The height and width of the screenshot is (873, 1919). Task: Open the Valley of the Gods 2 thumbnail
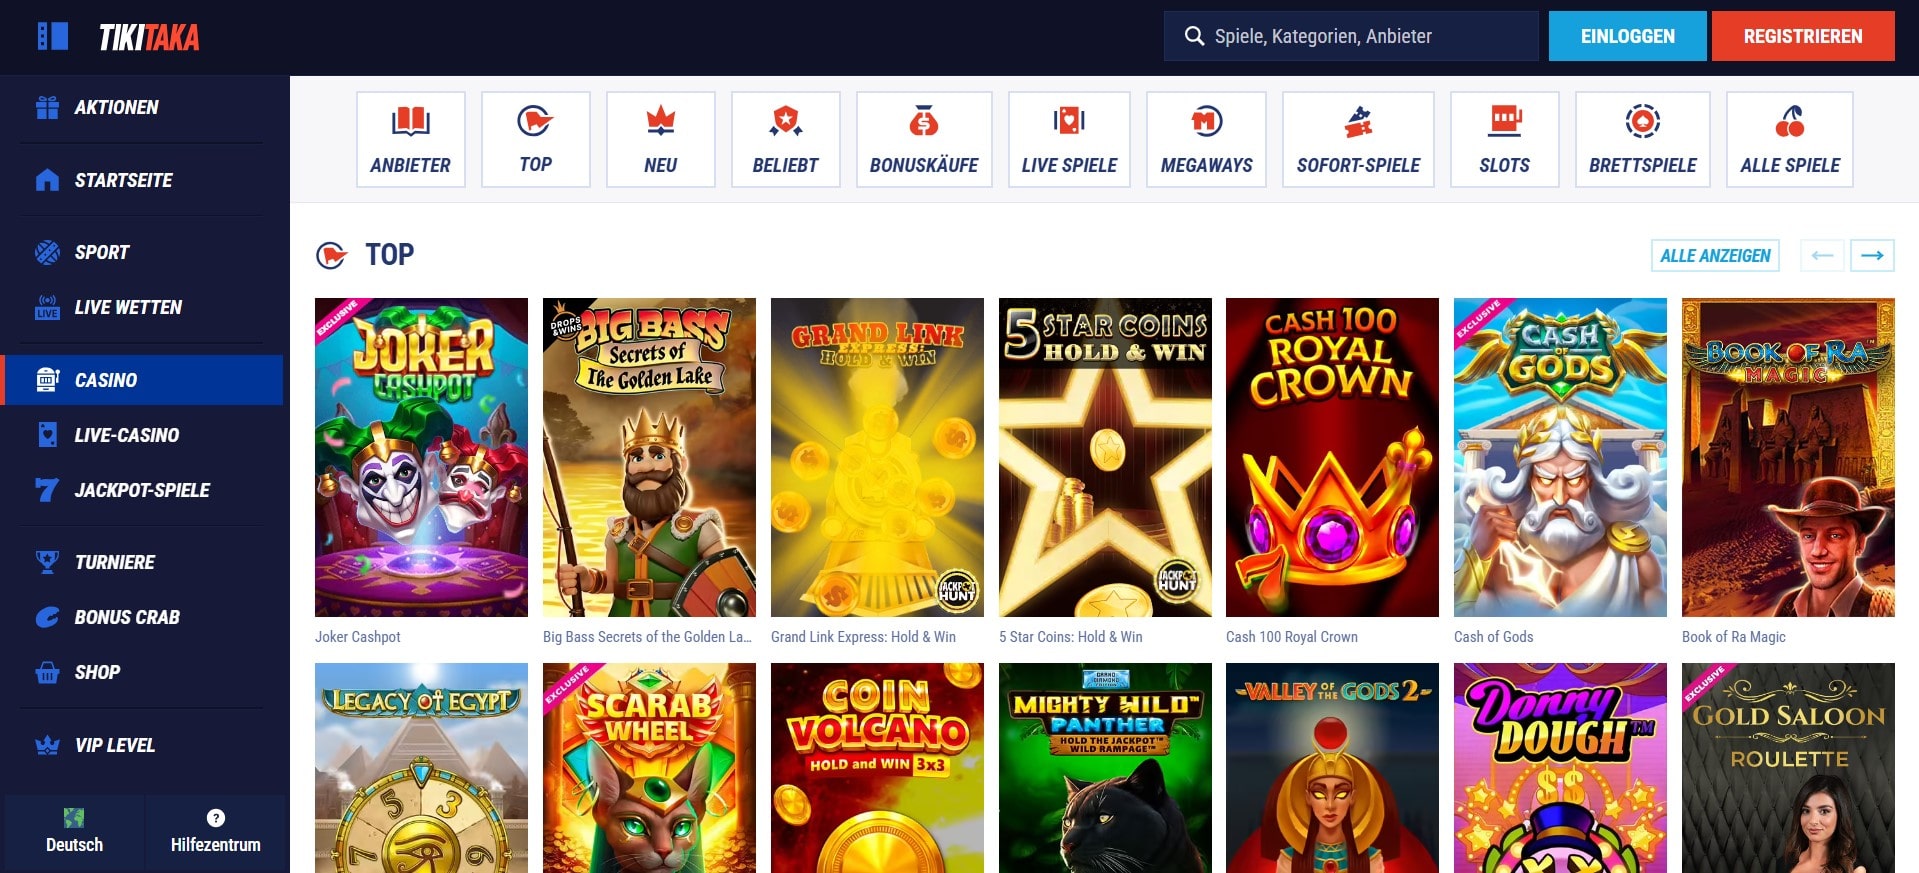point(1332,768)
